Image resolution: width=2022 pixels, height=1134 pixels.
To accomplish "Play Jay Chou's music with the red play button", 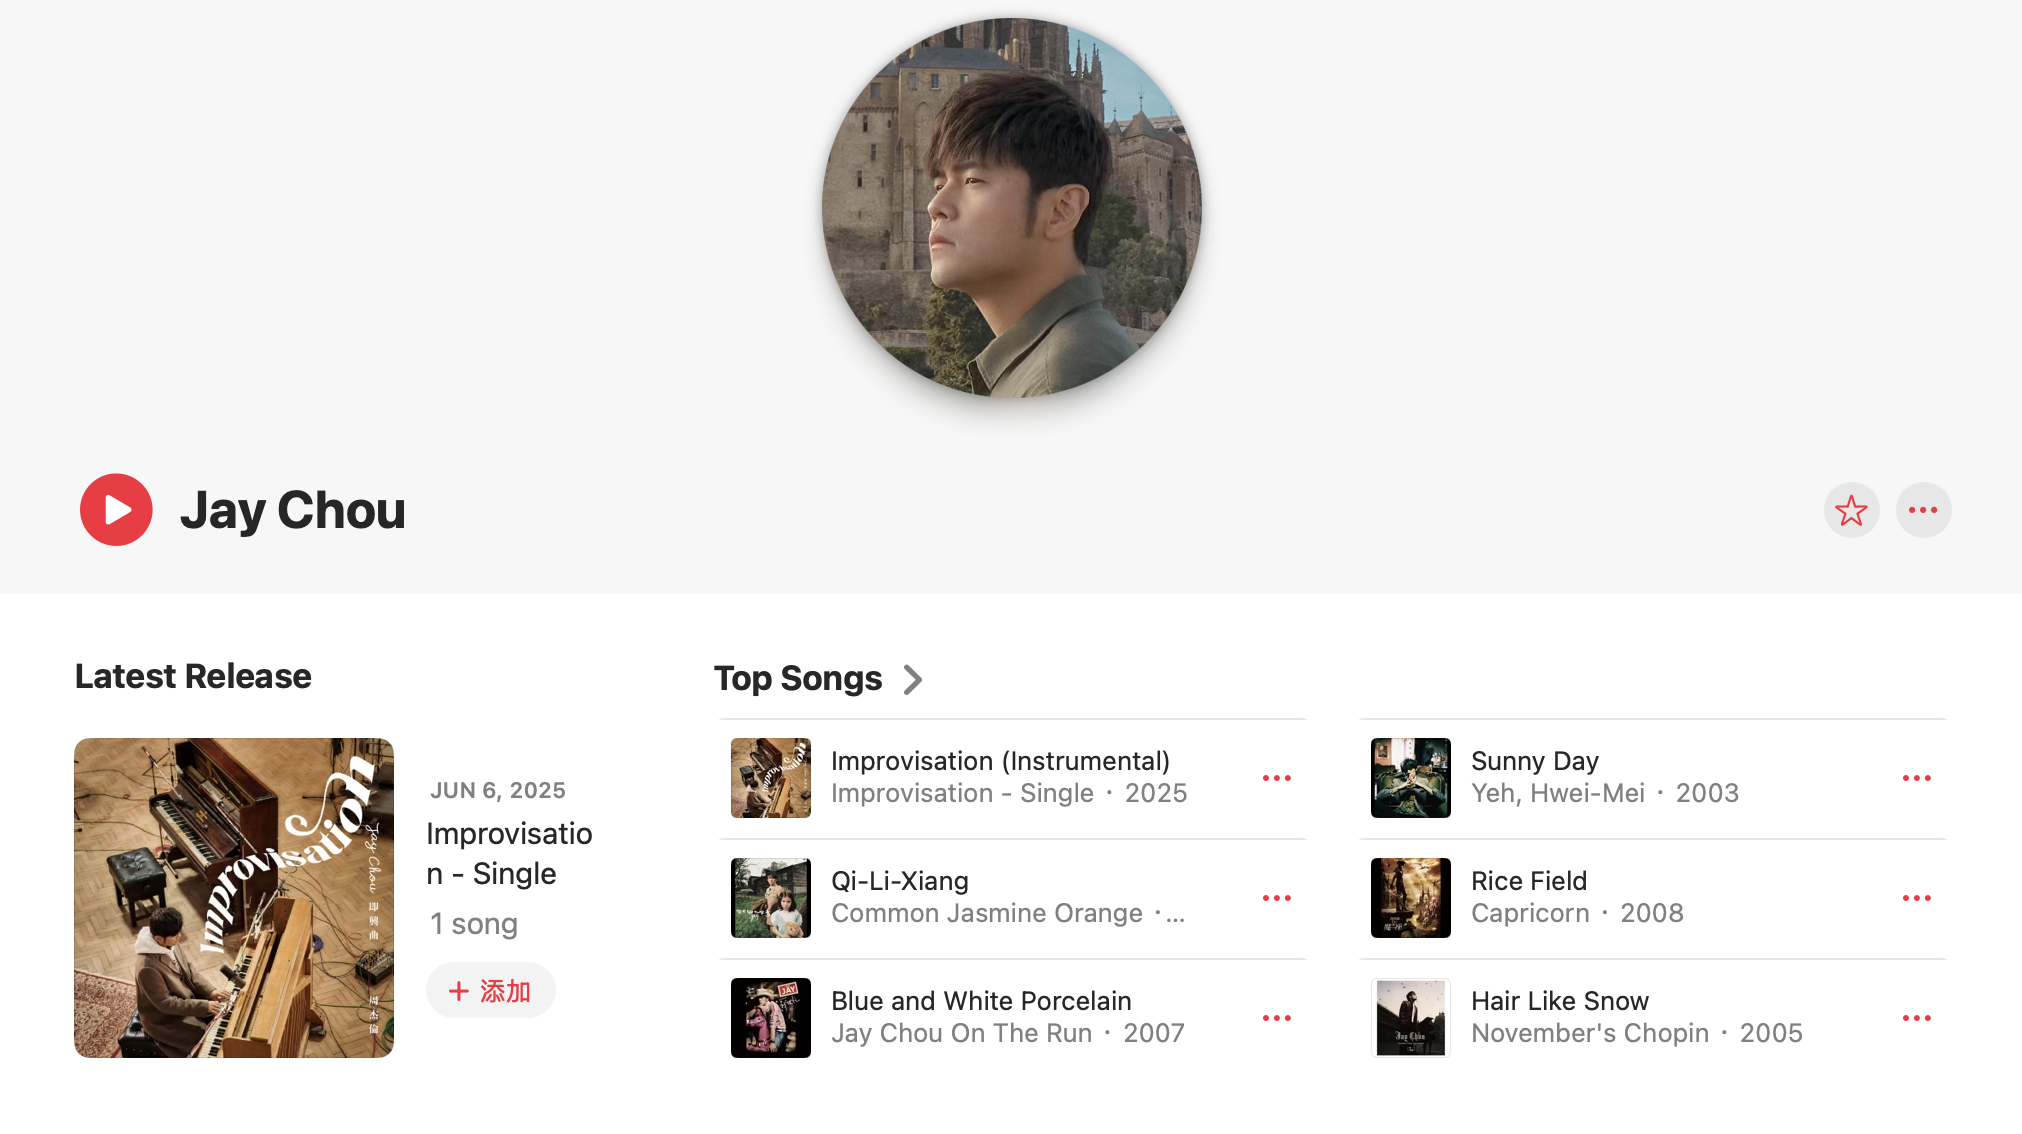I will (x=116, y=510).
